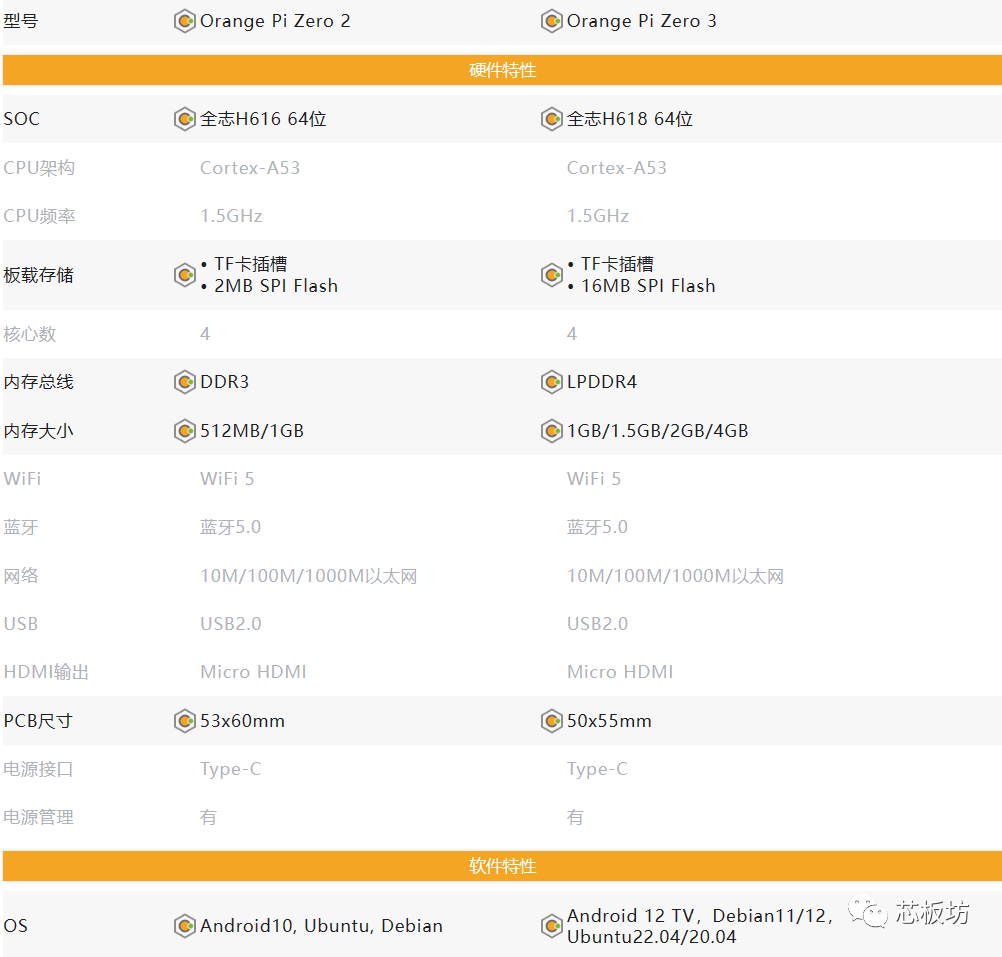Select the 512MB/1GB value
Image resolution: width=1002 pixels, height=957 pixels.
click(252, 431)
